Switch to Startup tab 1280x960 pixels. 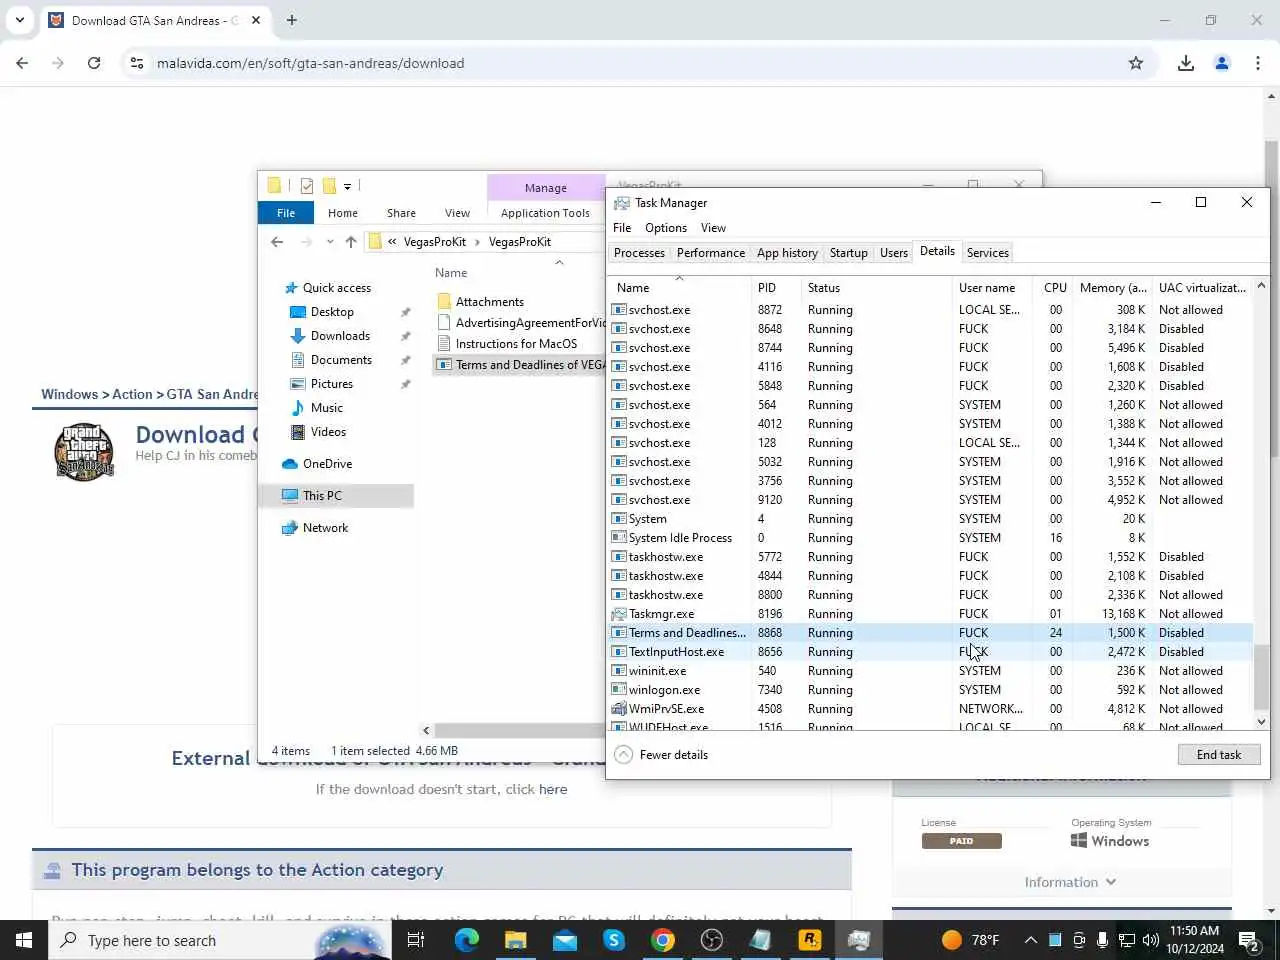[848, 253]
